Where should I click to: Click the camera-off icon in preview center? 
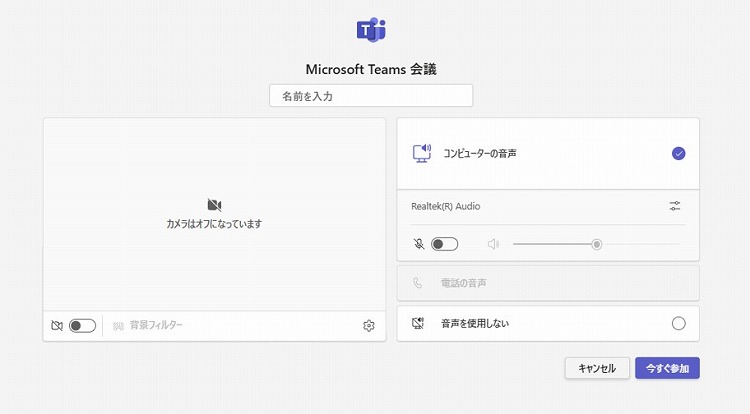[x=214, y=205]
